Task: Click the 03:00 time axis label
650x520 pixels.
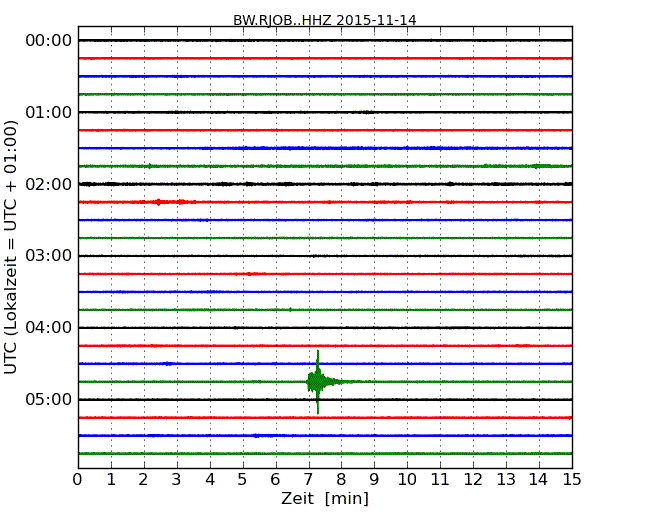Action: point(49,255)
